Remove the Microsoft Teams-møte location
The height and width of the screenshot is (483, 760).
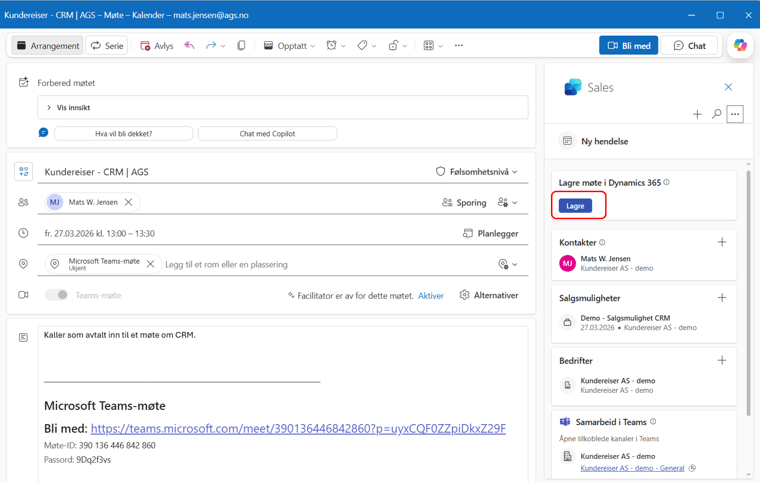[151, 264]
